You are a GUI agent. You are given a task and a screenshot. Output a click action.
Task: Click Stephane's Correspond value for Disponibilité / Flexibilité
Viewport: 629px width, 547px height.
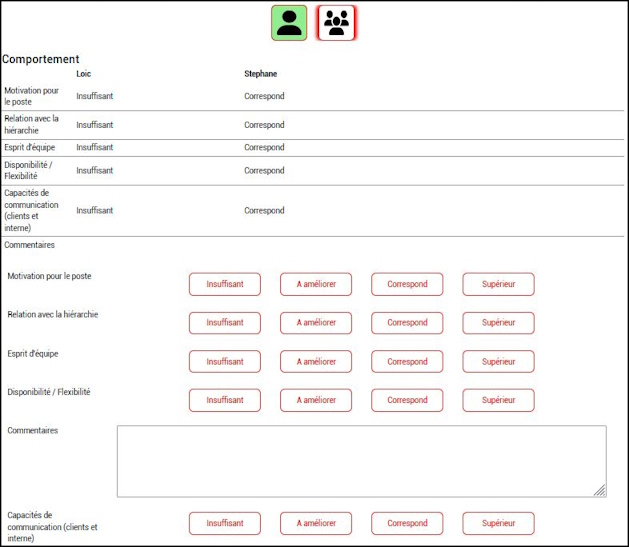(x=264, y=170)
